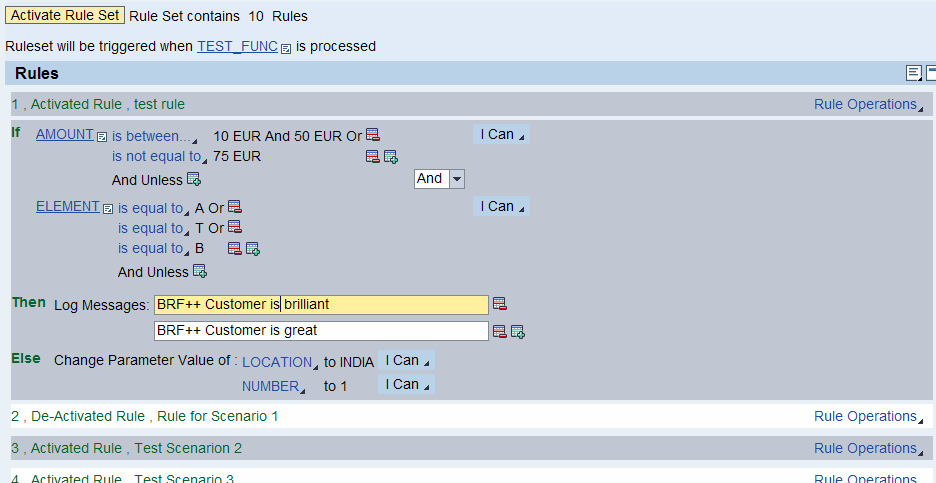Image resolution: width=936 pixels, height=483 pixels.
Task: Click the 'BRF++ Customer is great' field
Action: coord(320,330)
